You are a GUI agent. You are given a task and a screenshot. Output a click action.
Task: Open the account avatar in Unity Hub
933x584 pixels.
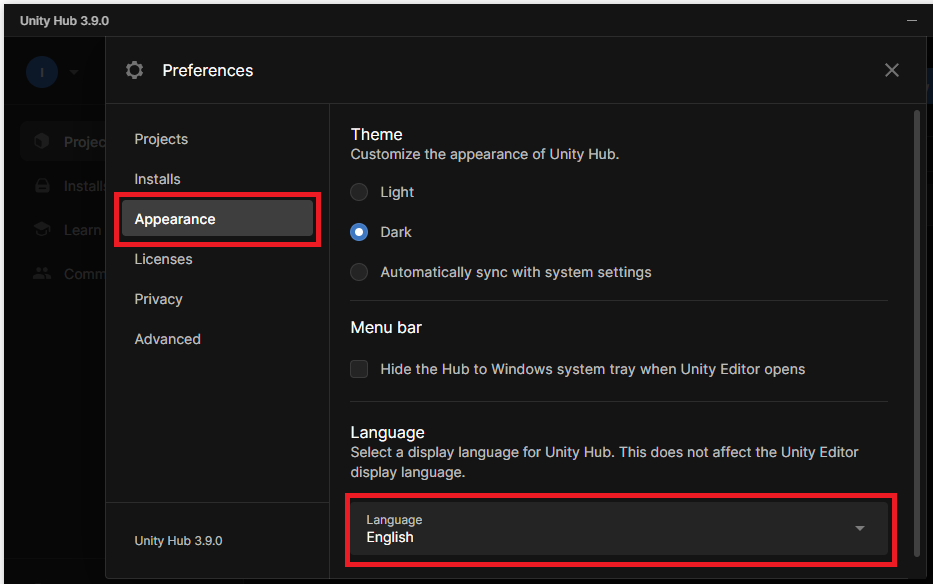coord(42,72)
